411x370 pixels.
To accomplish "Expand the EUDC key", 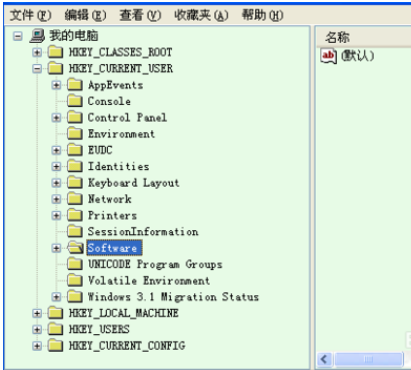I will [x=56, y=150].
